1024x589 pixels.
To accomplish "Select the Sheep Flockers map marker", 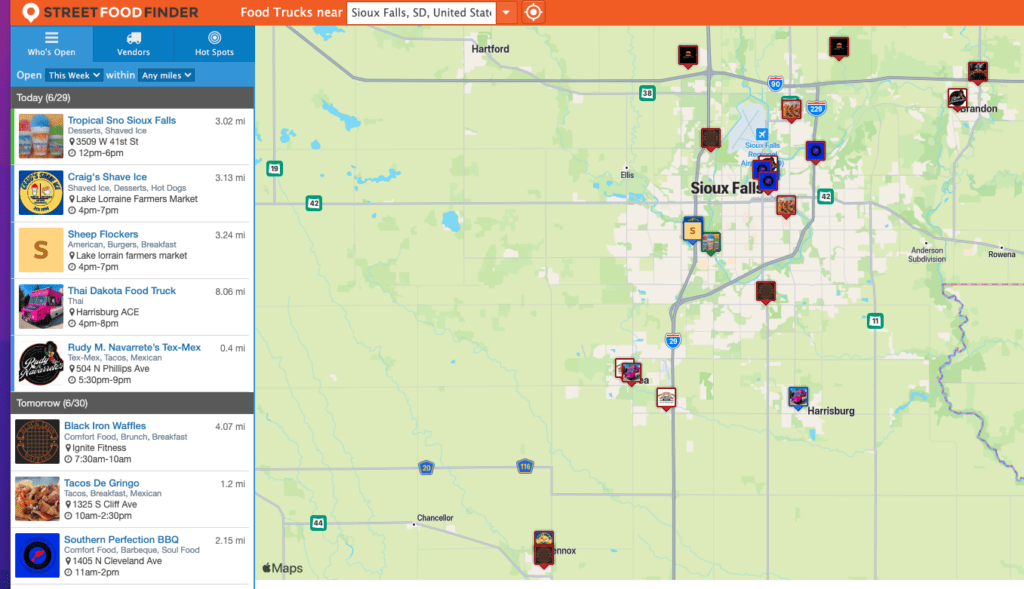I will (x=691, y=230).
